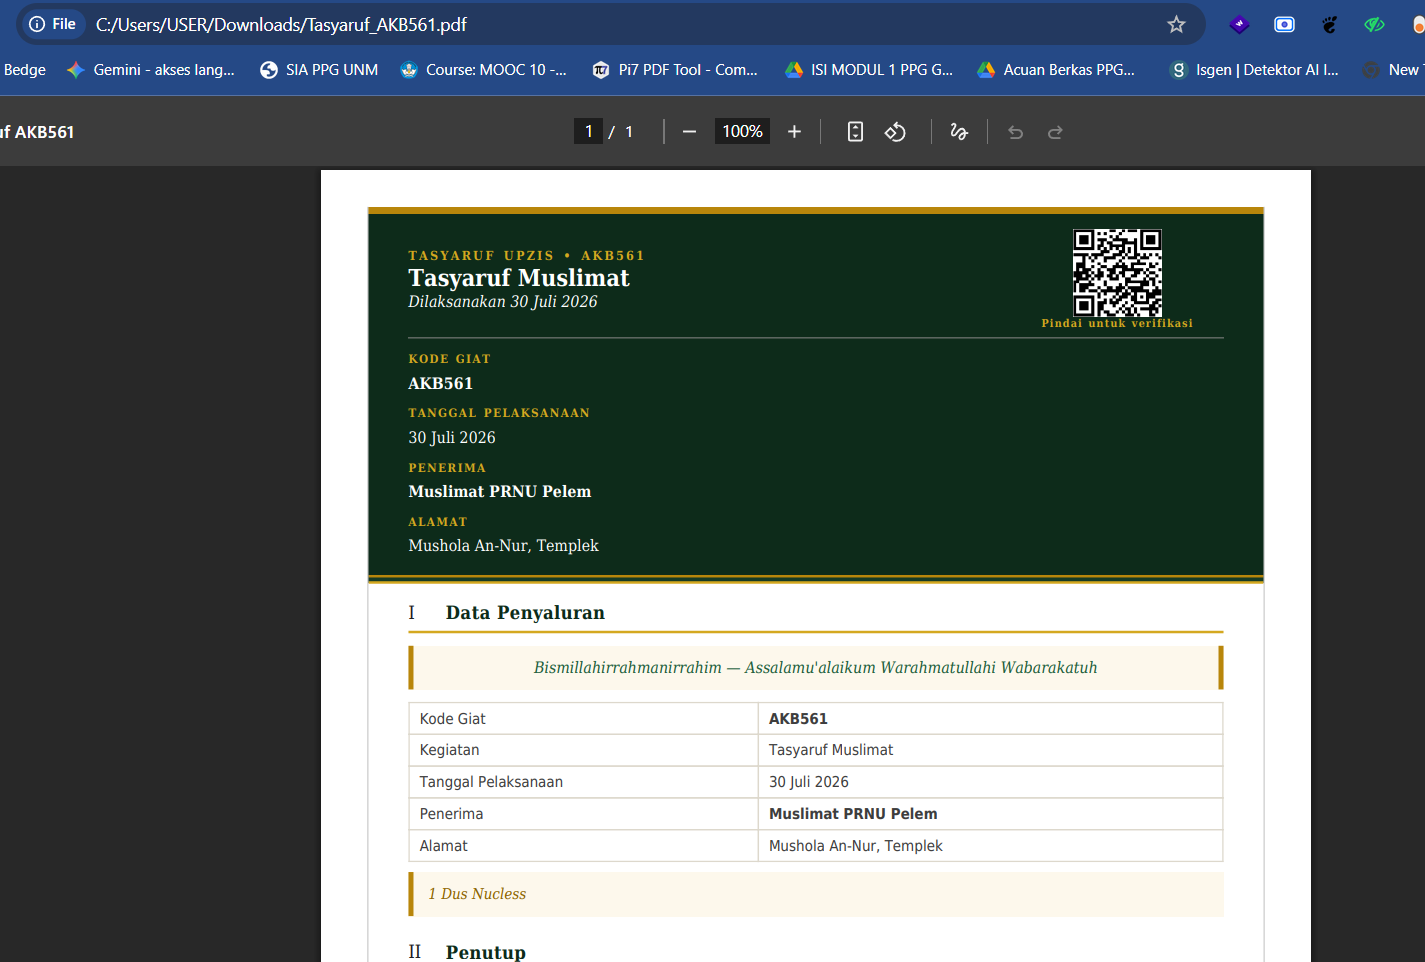This screenshot has width=1425, height=962.
Task: Zoom out the PDF with minus button
Action: pyautogui.click(x=689, y=132)
